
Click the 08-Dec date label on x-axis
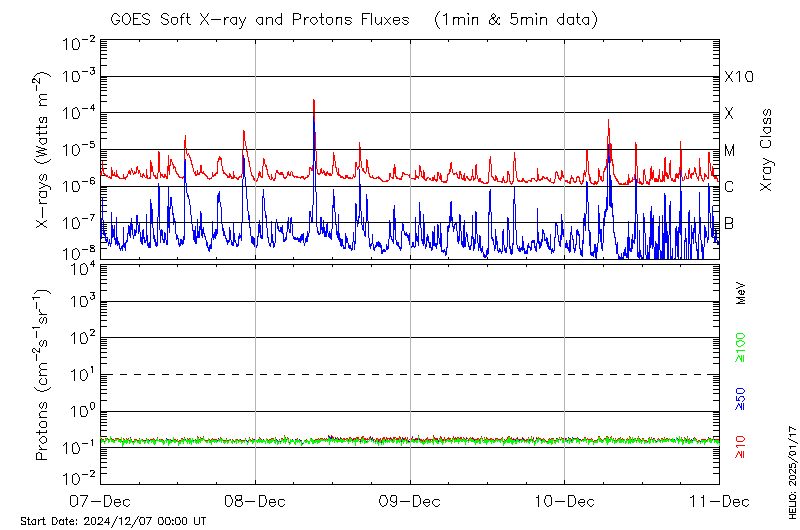coord(255,501)
